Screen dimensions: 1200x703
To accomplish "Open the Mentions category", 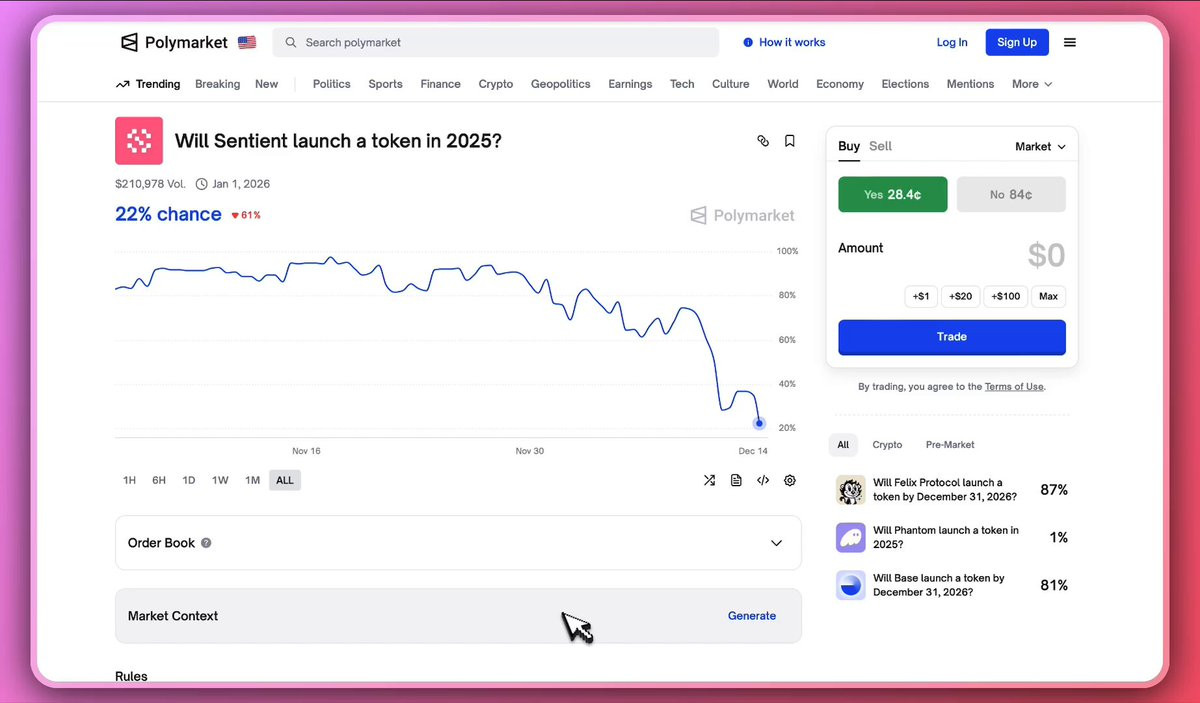I will (970, 84).
